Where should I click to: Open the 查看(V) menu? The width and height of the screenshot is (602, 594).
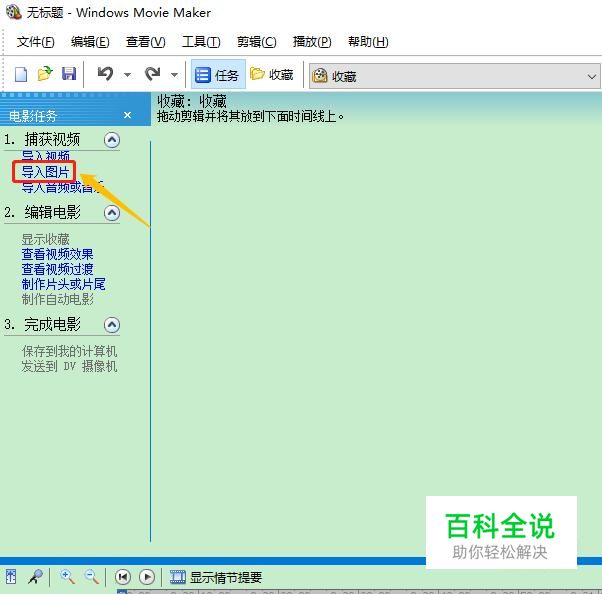point(146,41)
